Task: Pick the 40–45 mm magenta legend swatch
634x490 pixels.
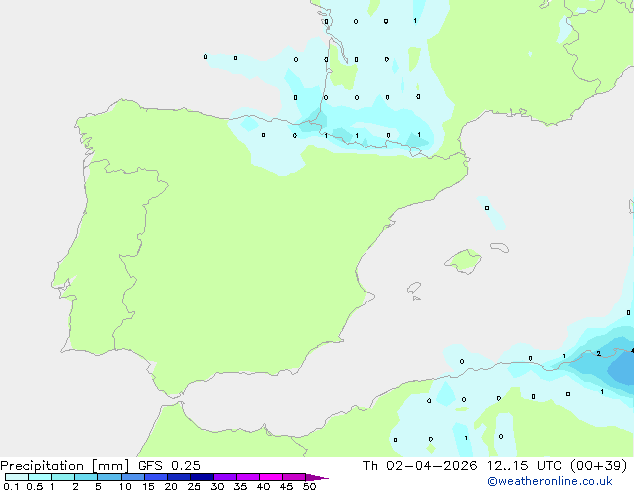Action: tap(271, 477)
